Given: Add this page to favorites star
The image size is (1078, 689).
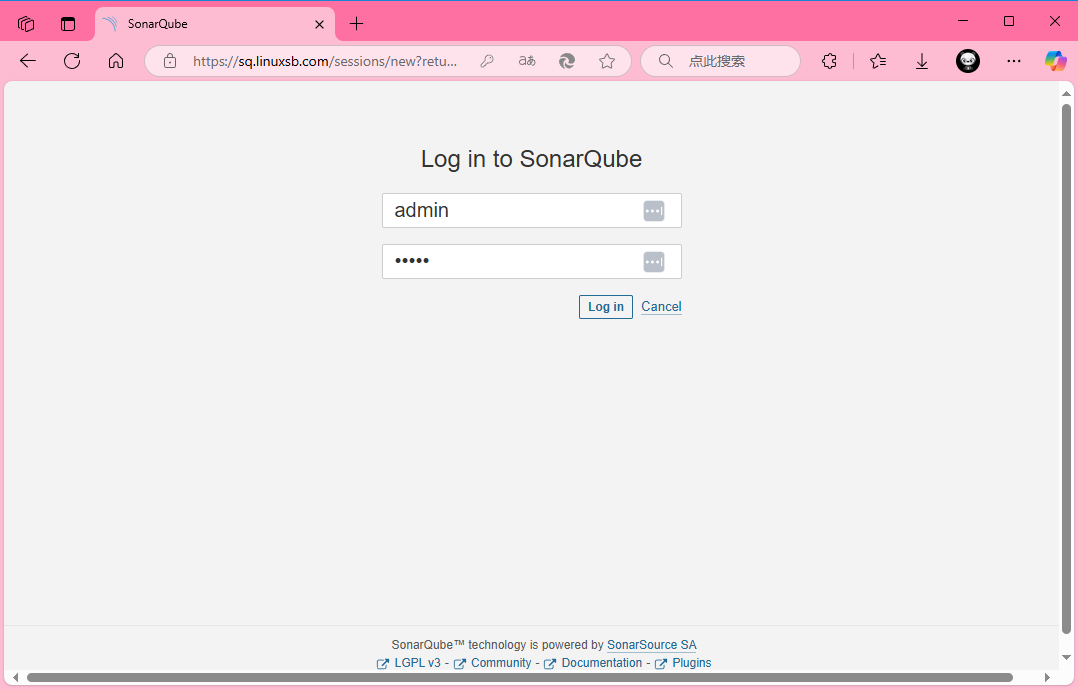Looking at the screenshot, I should point(606,61).
